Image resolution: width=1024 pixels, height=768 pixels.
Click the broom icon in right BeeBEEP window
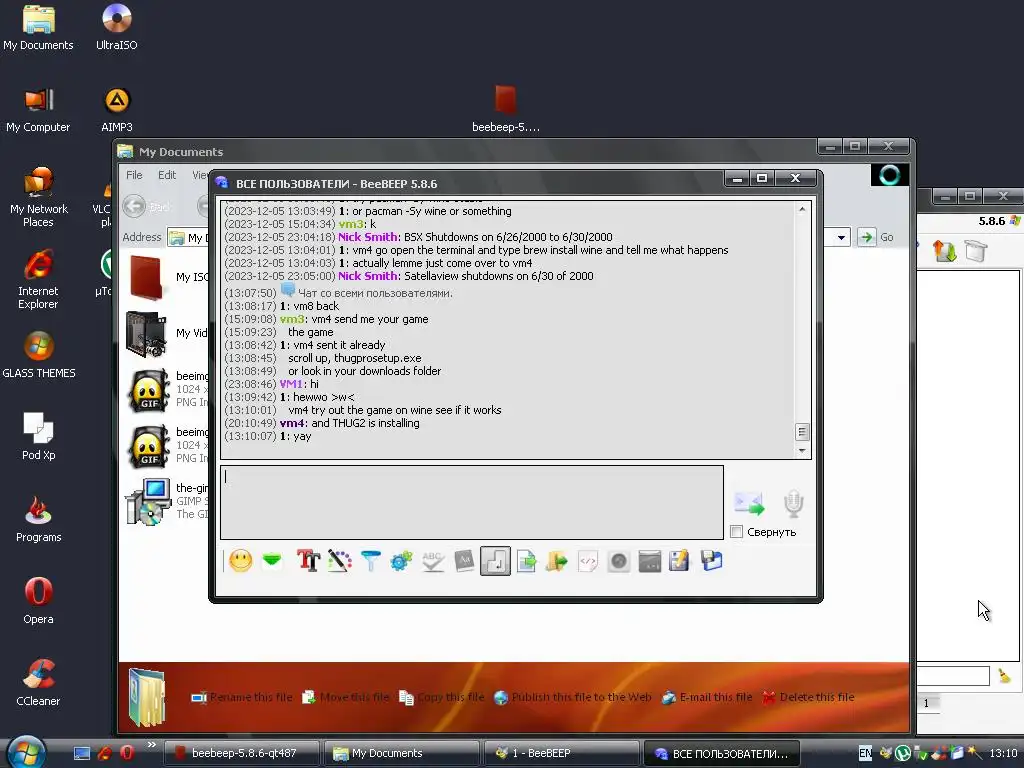[x=1004, y=677]
